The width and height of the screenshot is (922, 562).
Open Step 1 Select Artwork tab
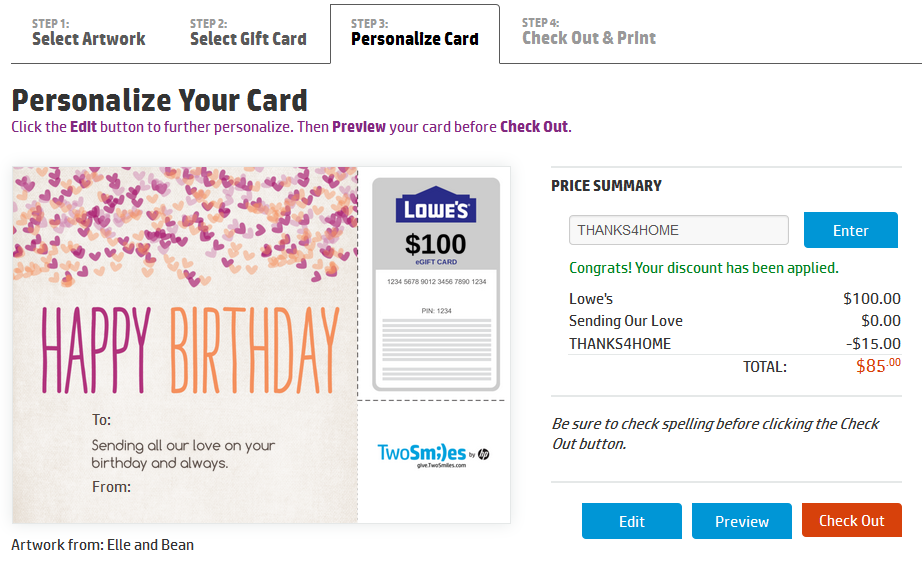pos(88,32)
